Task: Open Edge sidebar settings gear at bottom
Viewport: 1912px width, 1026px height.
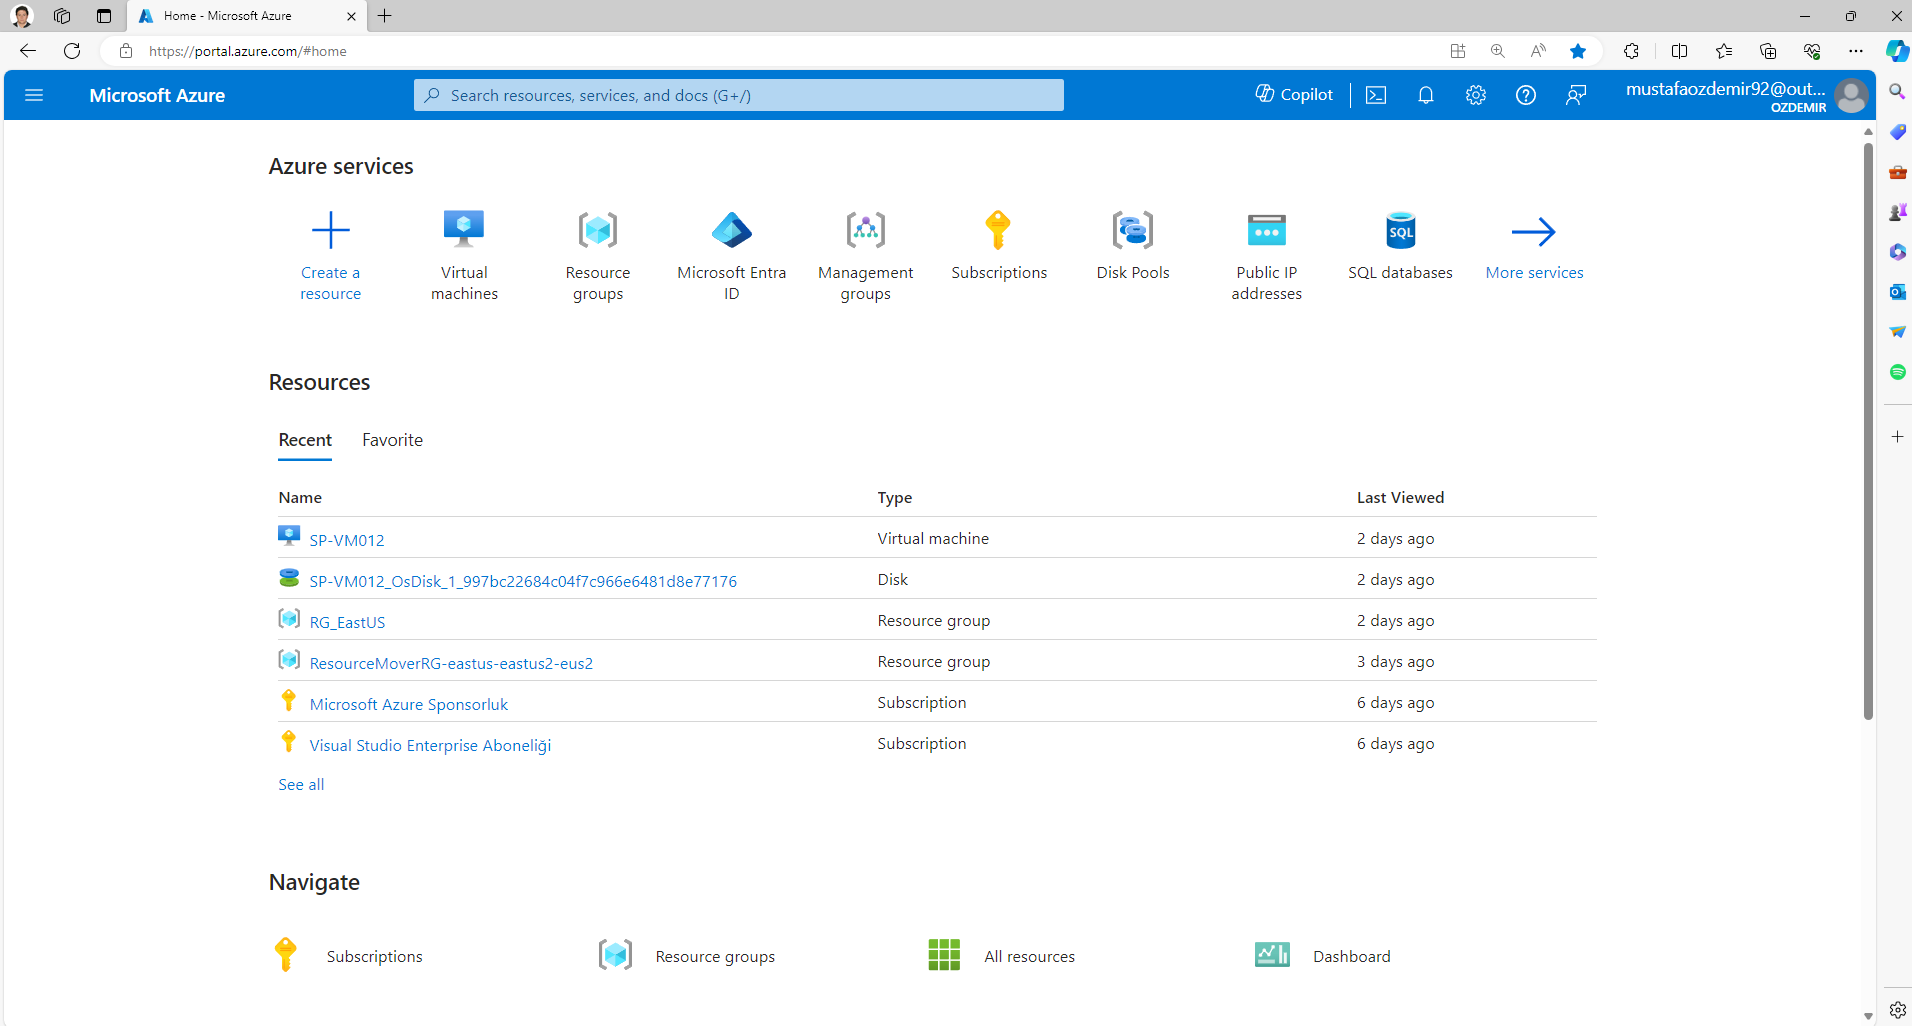Action: (x=1897, y=1010)
